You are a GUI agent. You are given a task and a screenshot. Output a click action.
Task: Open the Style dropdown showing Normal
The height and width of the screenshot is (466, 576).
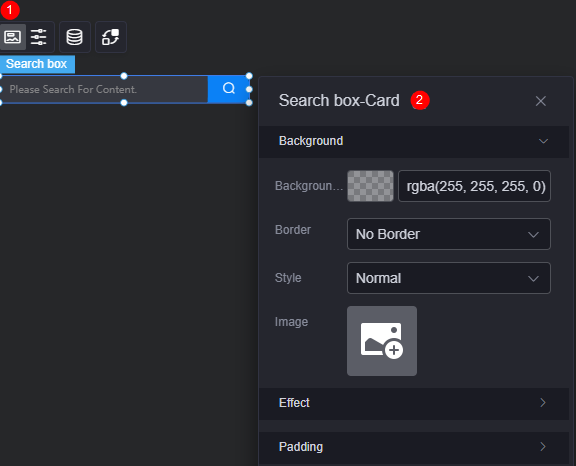[449, 278]
